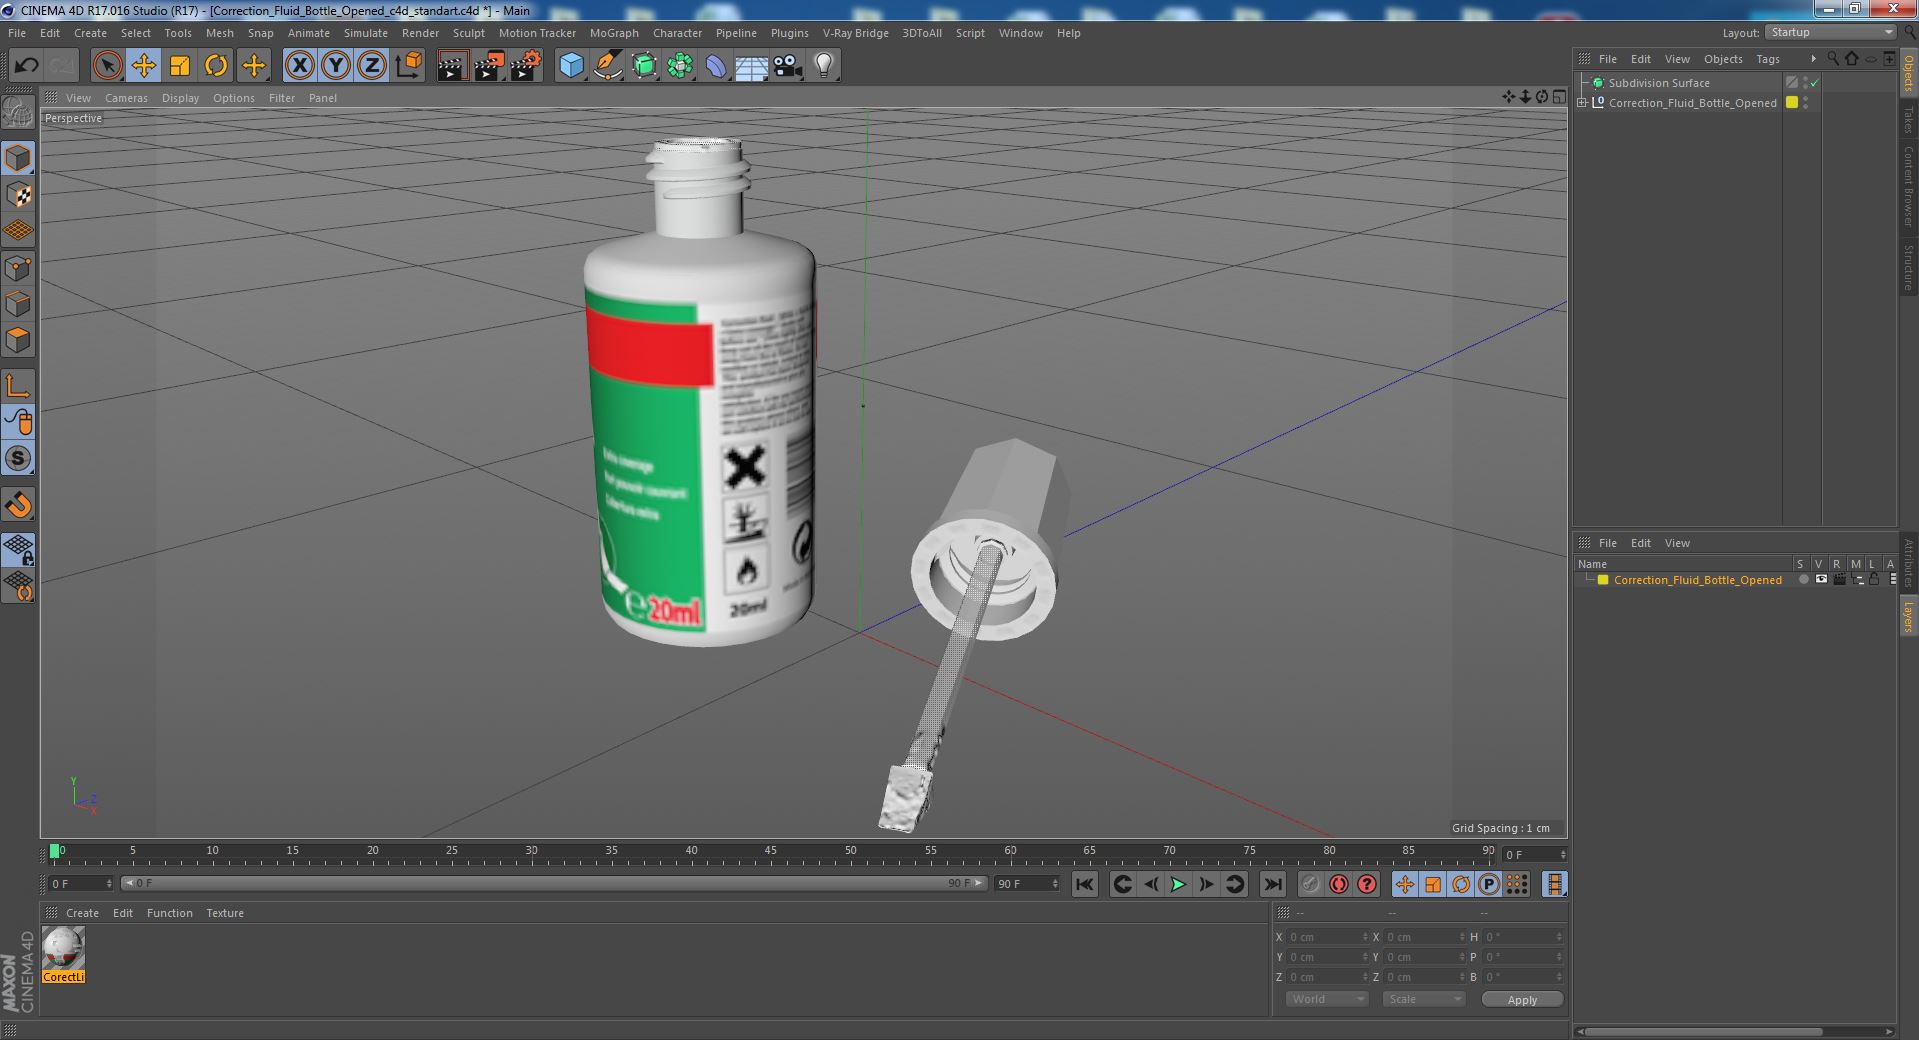Toggle autokeying button
Screen dimensions: 1919x1040
(1338, 884)
